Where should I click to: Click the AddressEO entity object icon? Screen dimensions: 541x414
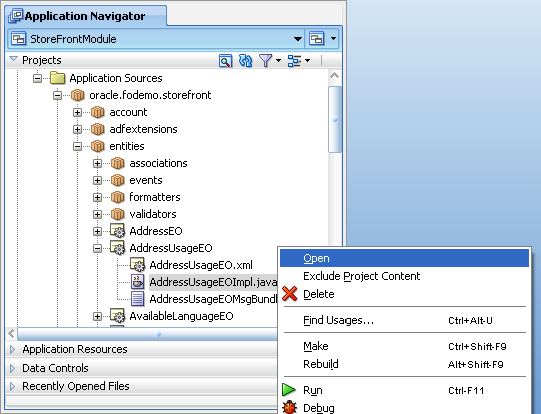pos(117,230)
